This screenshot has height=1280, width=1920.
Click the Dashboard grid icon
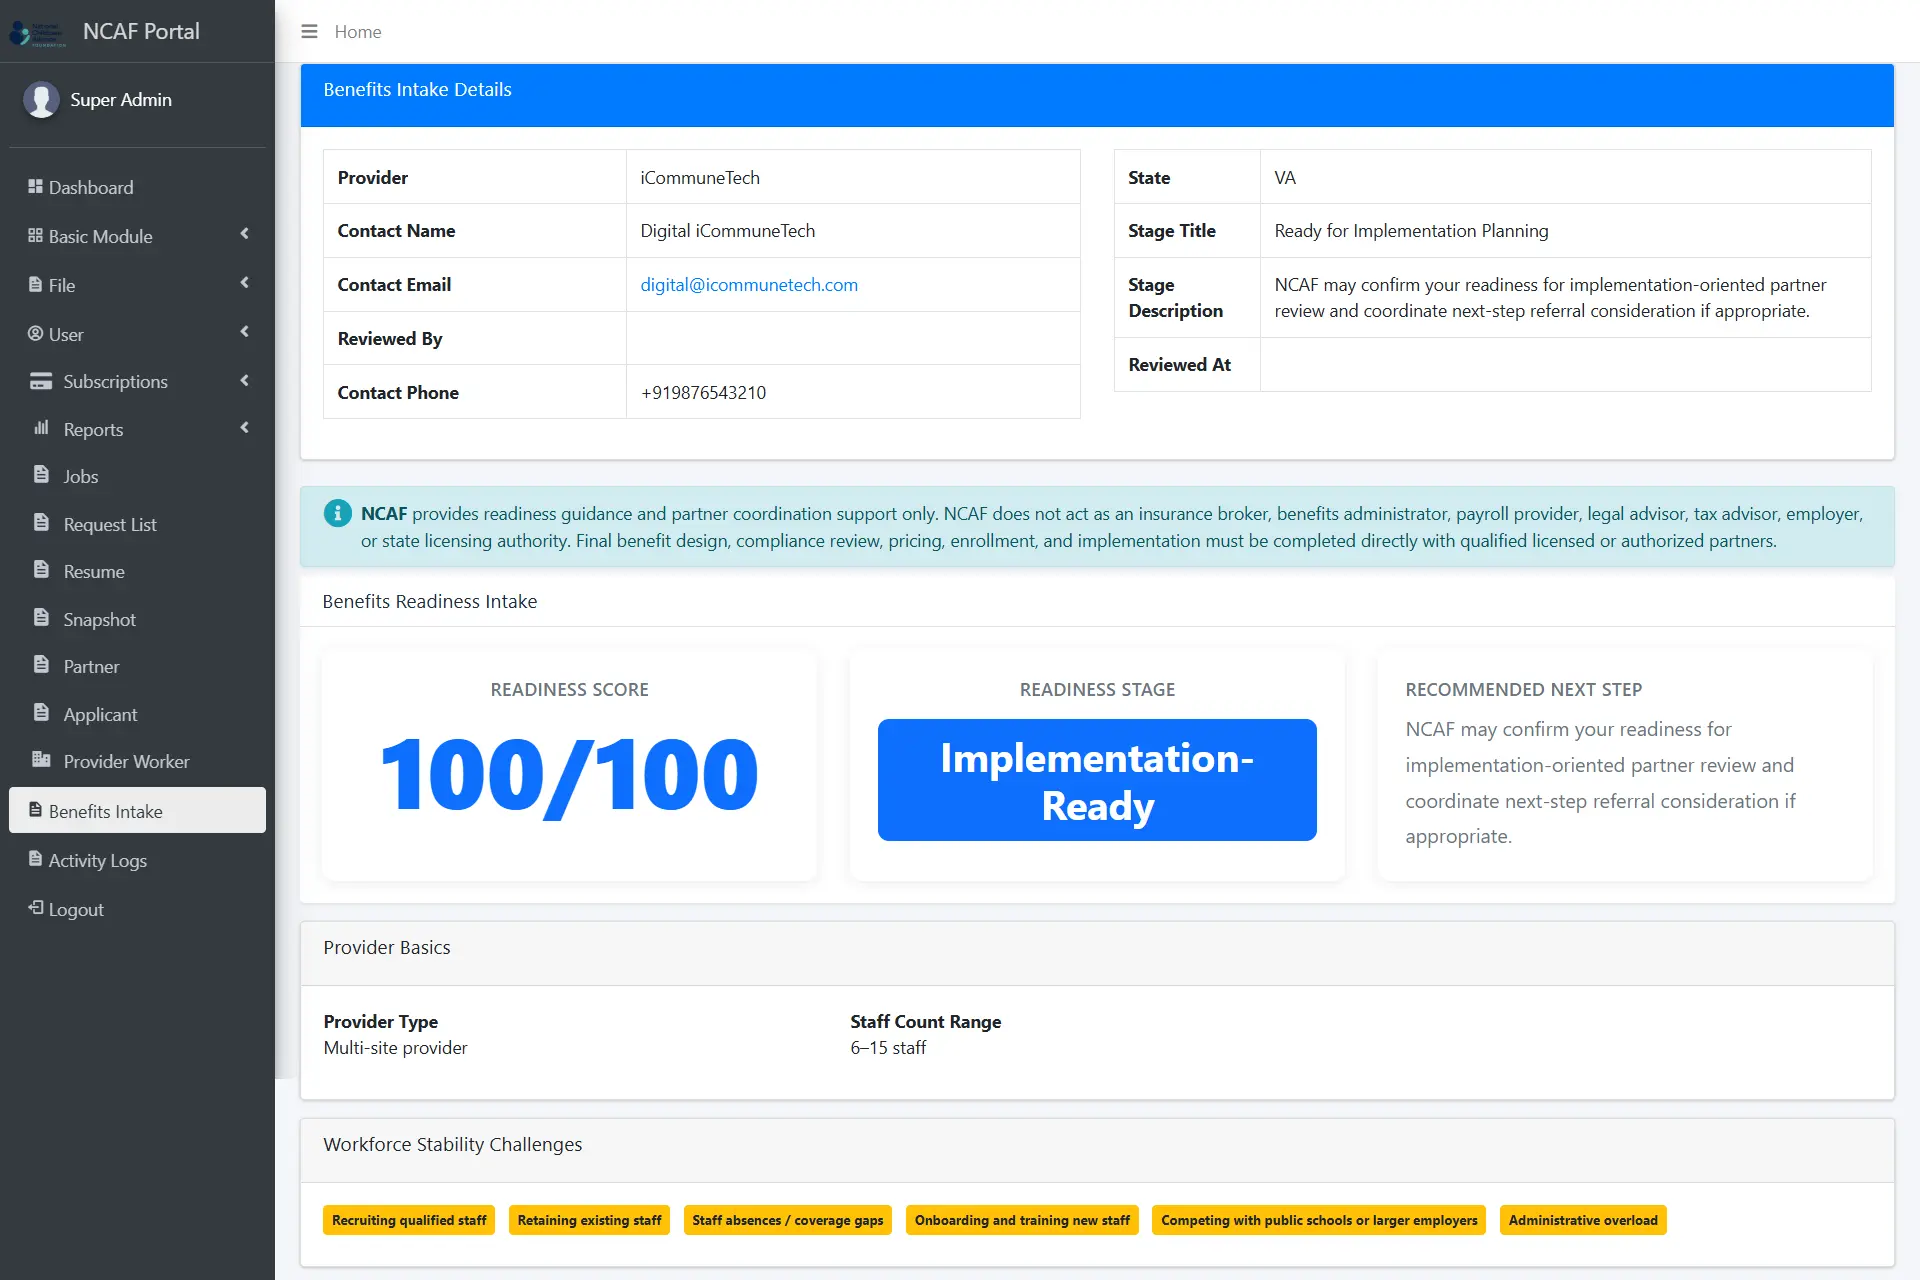coord(35,187)
